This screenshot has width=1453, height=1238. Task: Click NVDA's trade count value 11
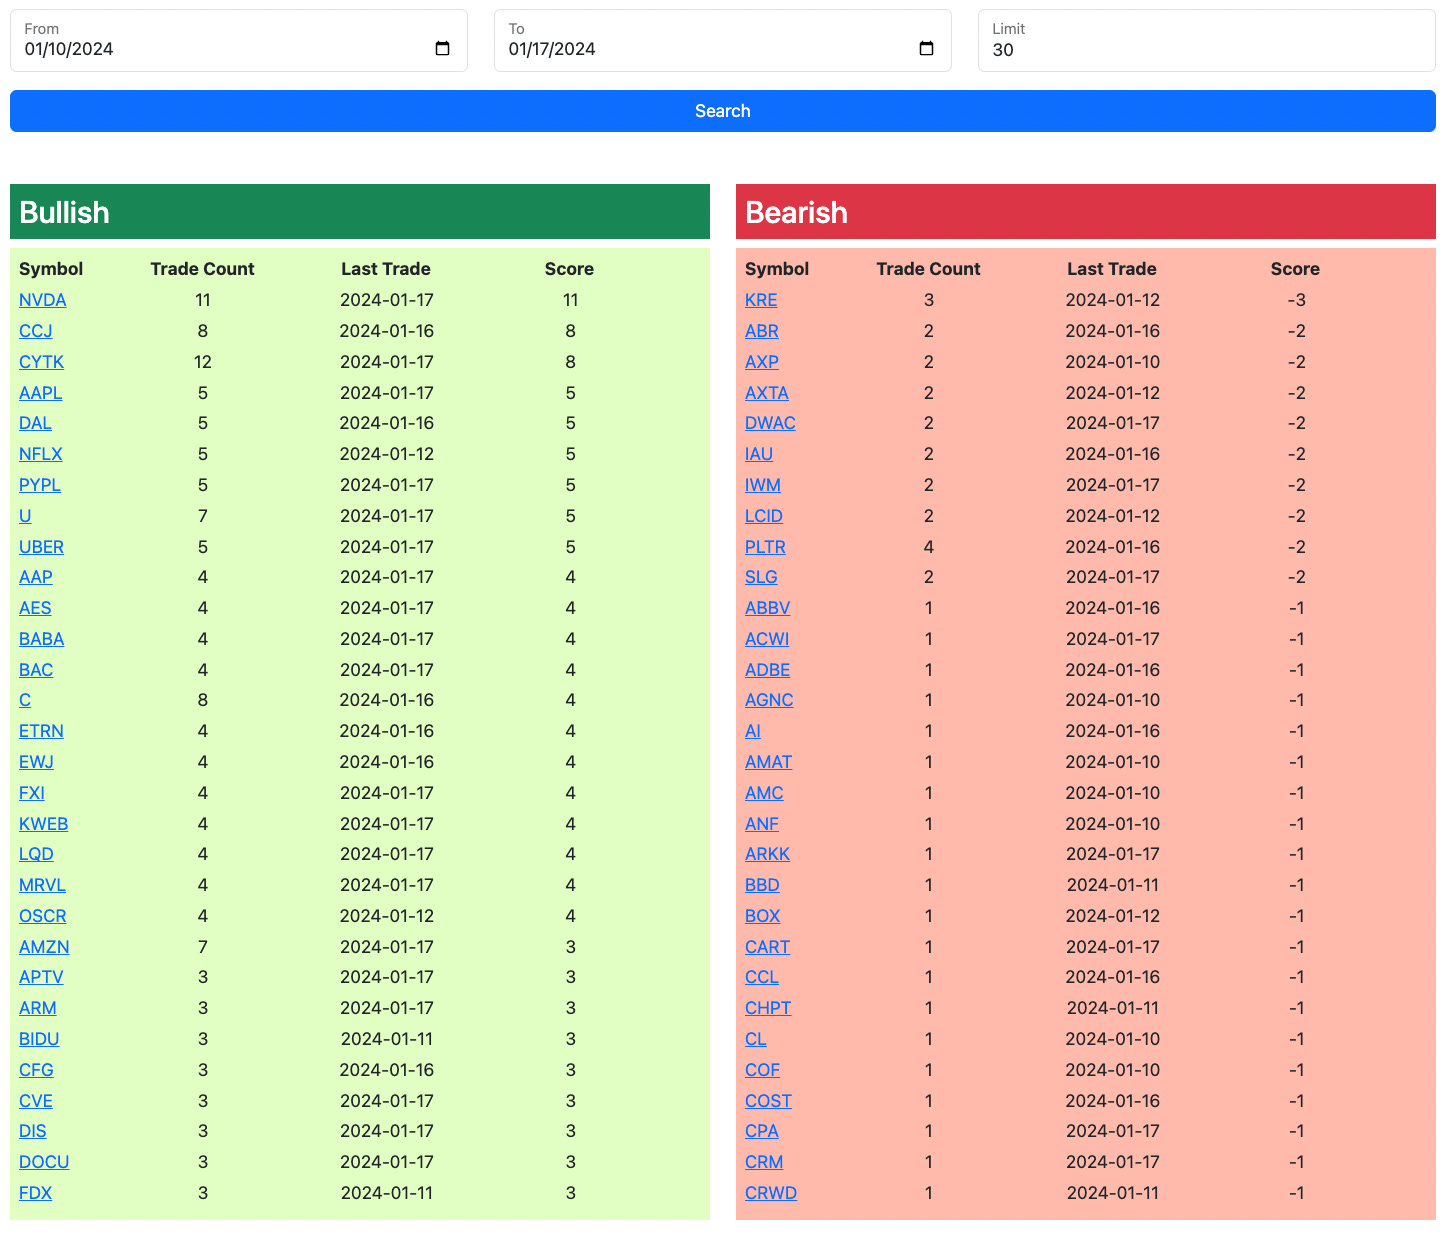click(203, 300)
